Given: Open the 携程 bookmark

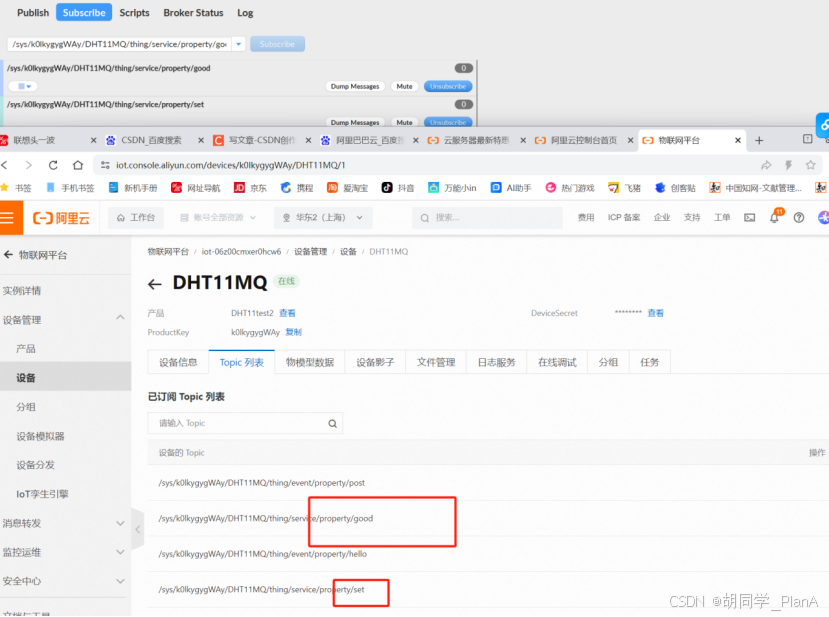Looking at the screenshot, I should [297, 188].
